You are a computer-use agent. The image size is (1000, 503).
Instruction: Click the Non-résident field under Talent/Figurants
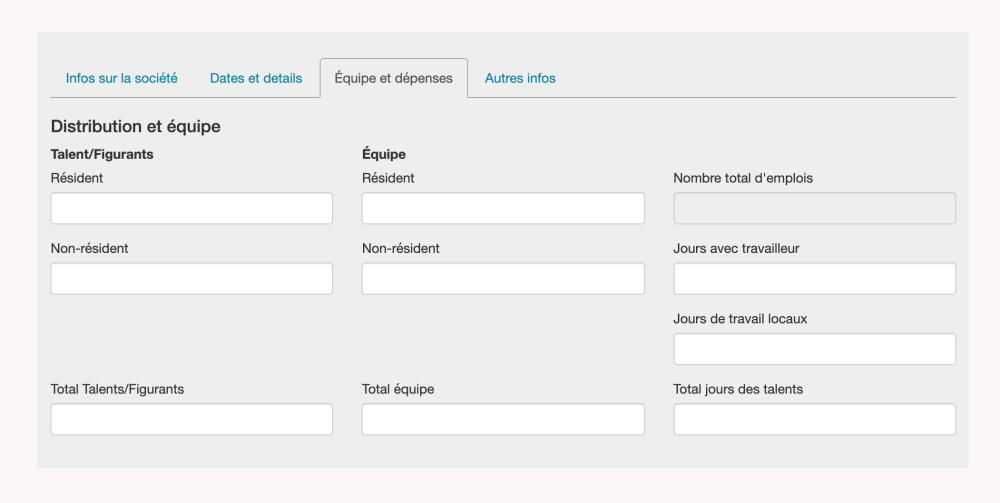[191, 279]
